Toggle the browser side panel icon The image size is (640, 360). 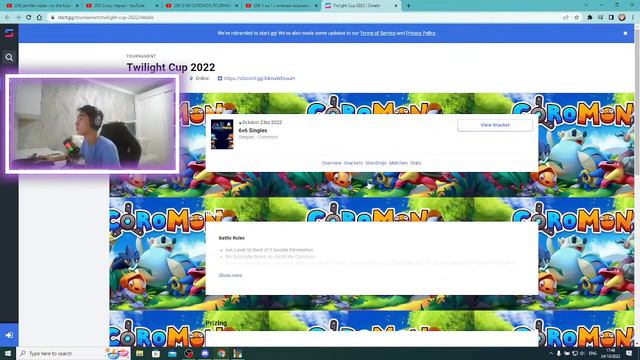(611, 18)
